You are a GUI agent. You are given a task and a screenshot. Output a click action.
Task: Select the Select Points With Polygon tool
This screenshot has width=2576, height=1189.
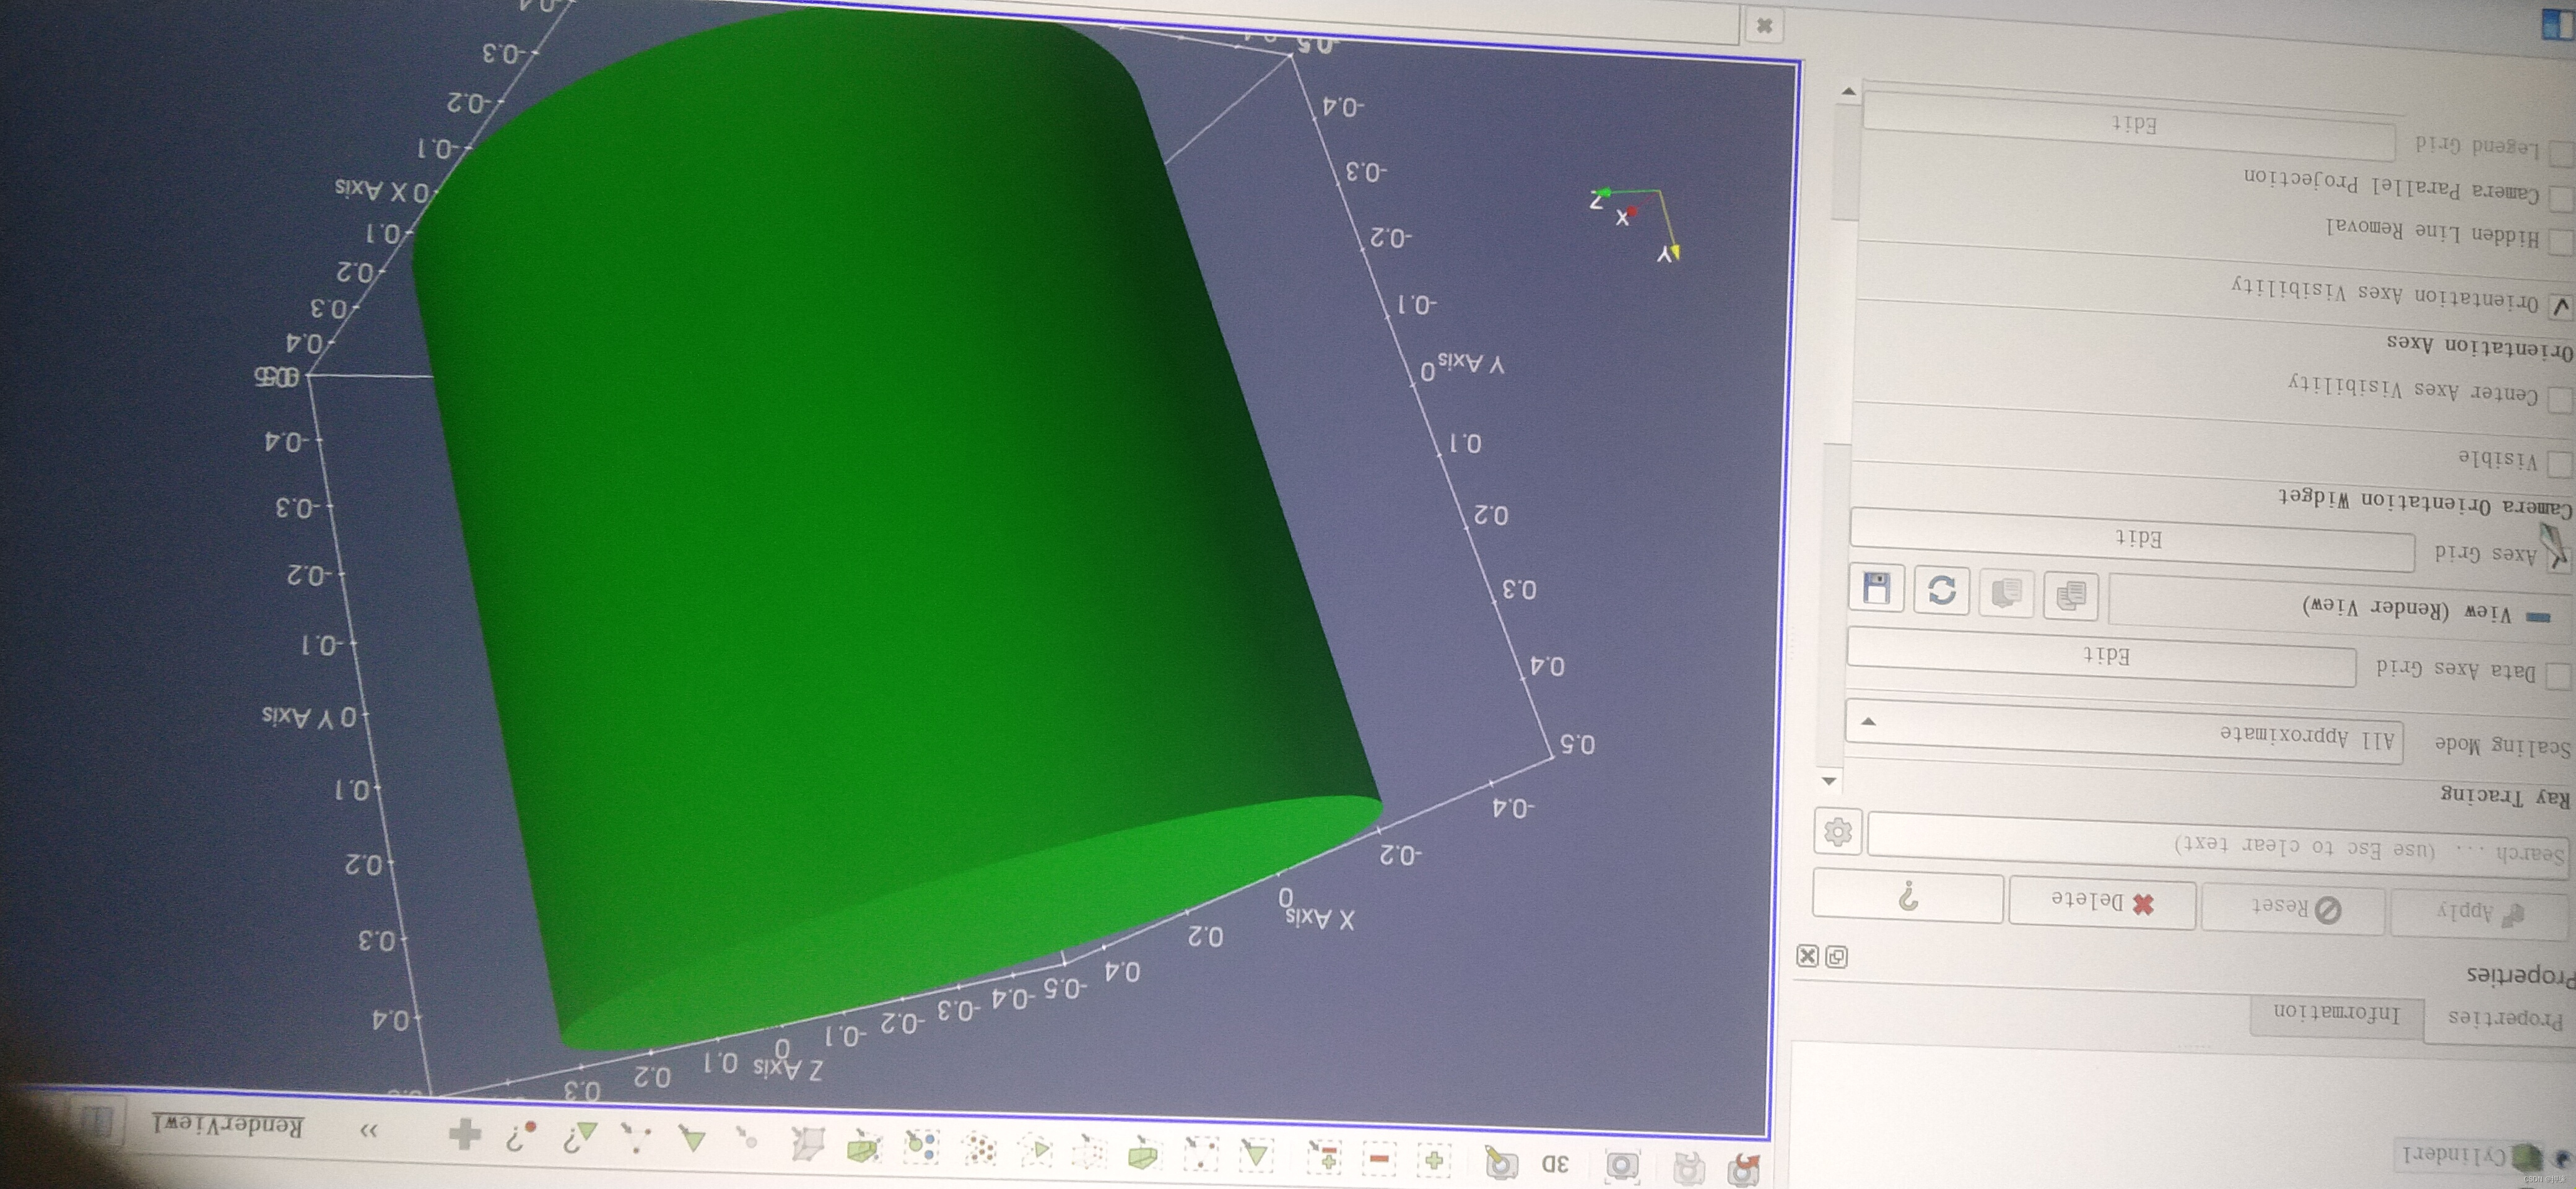click(980, 1149)
